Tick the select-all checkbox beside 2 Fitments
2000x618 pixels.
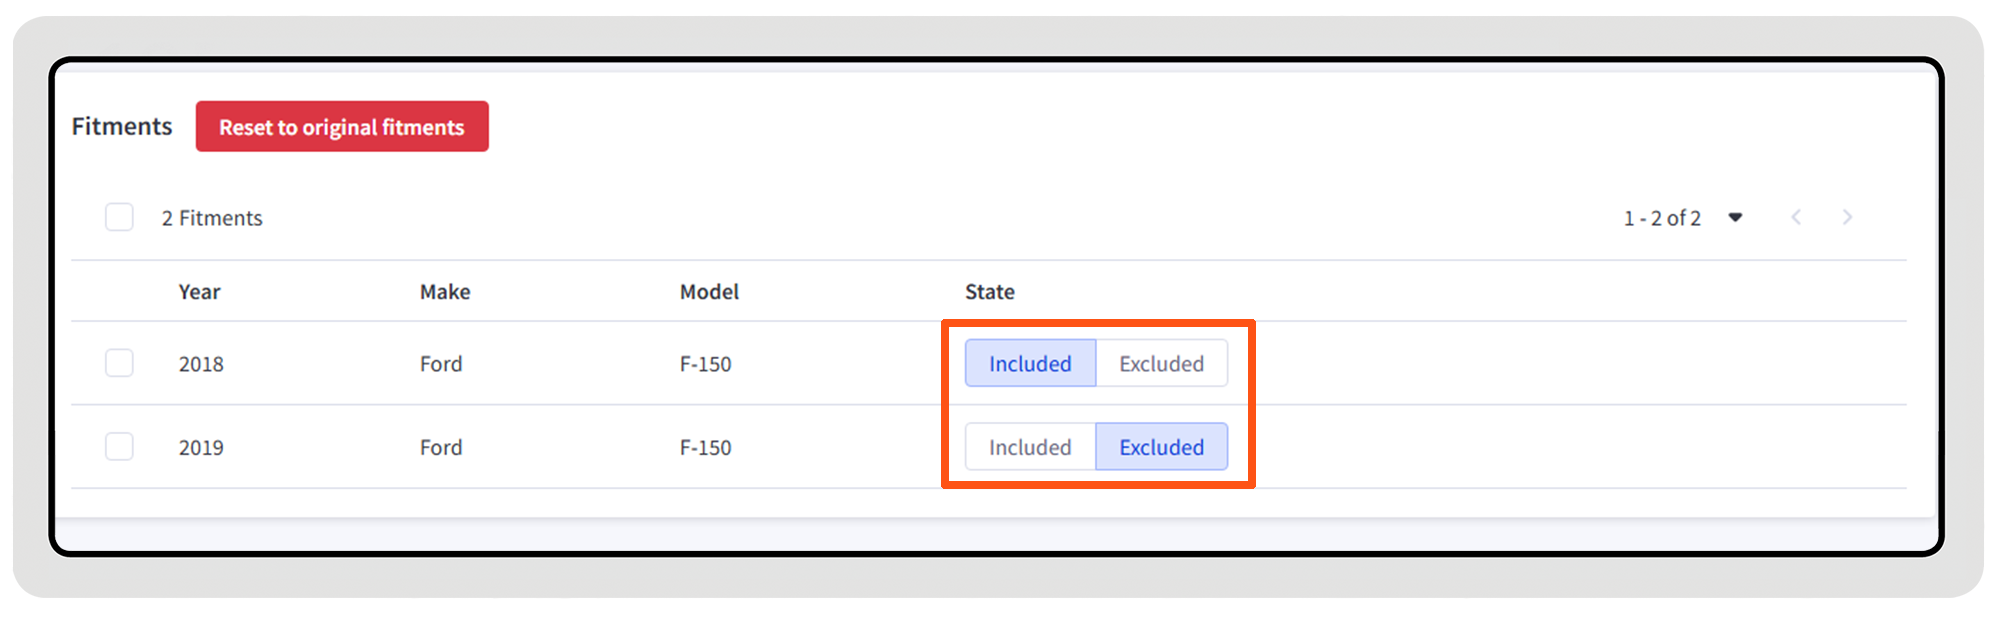119,217
